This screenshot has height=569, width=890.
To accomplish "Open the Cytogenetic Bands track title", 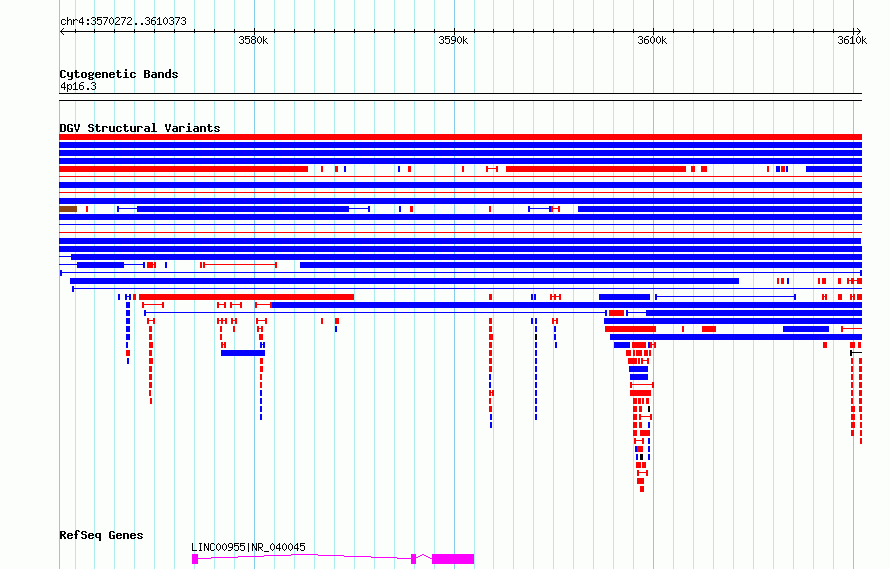I will pos(119,74).
